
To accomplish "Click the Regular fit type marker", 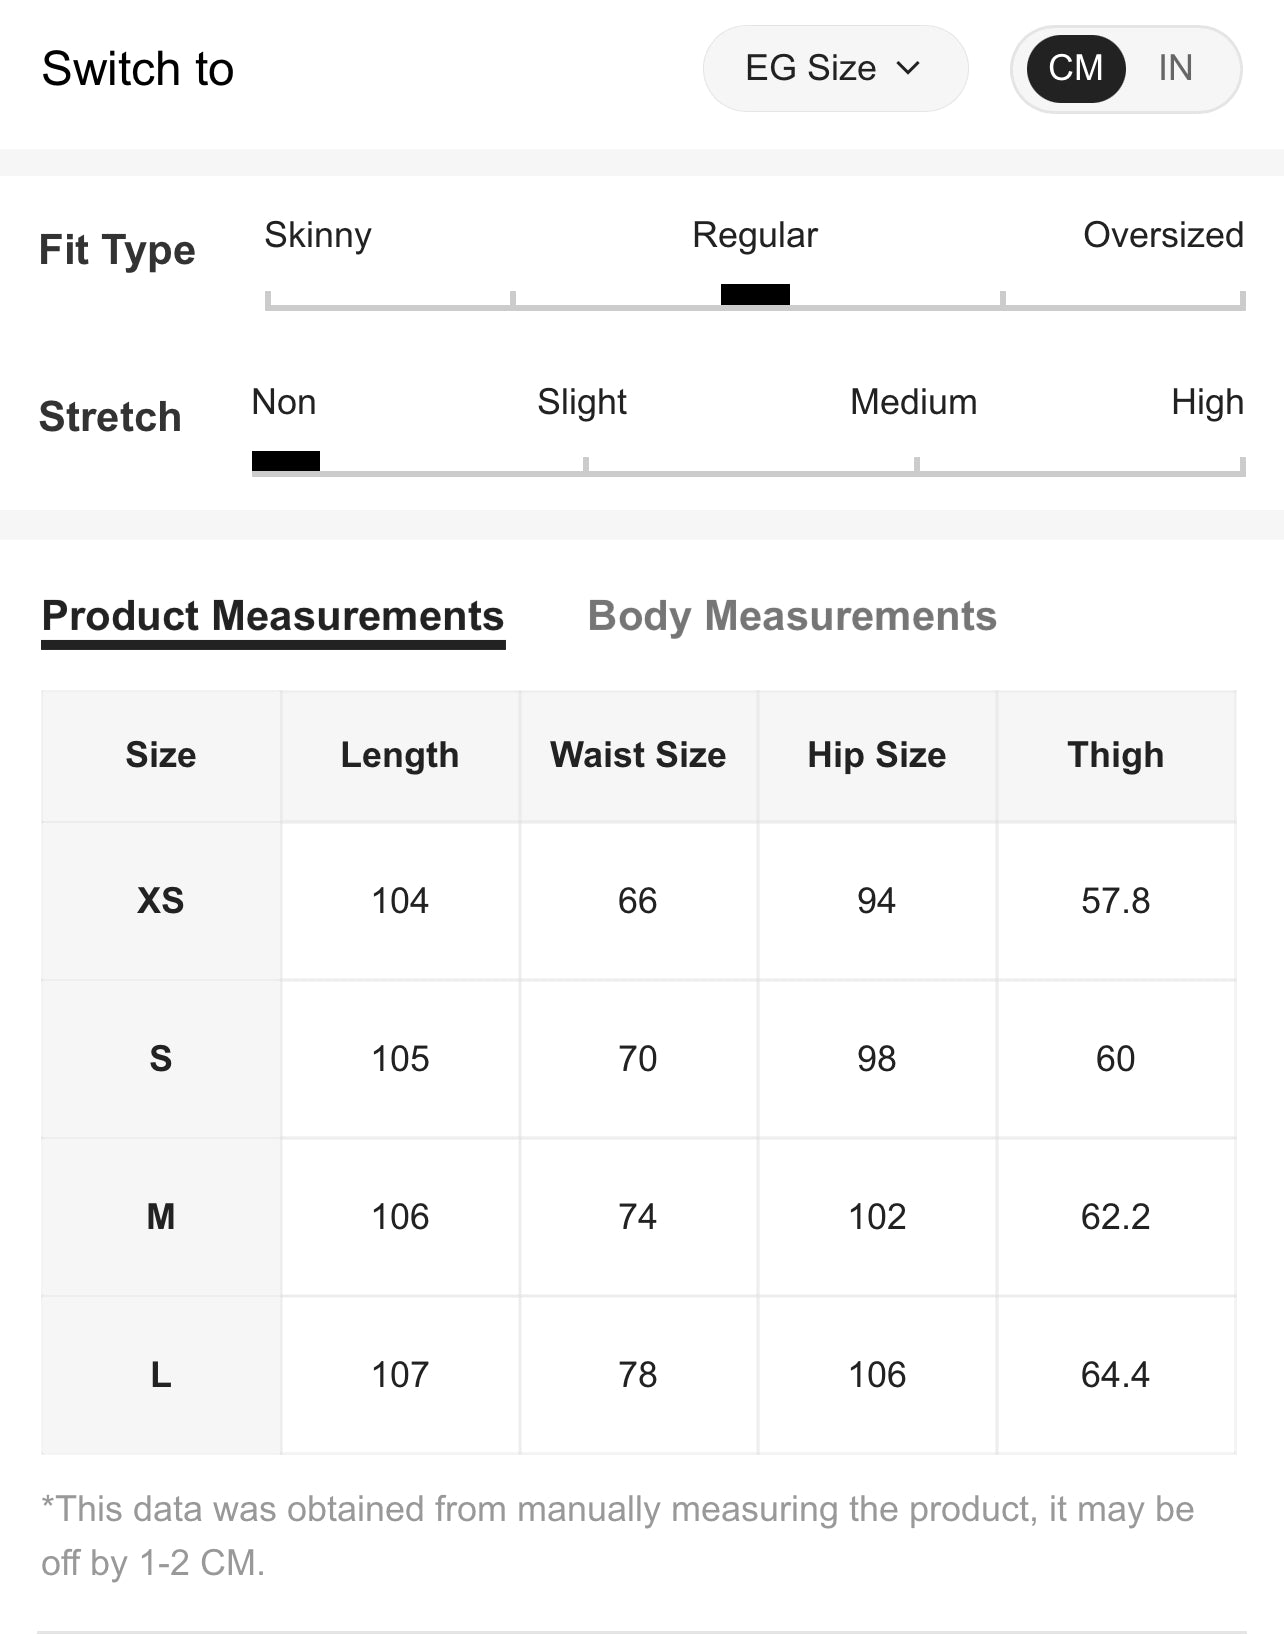I will tap(755, 294).
